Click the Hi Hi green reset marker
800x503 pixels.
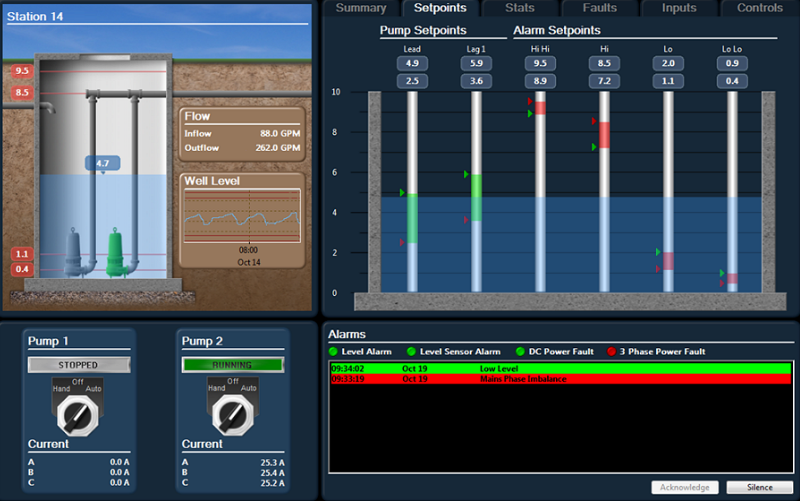pos(530,114)
